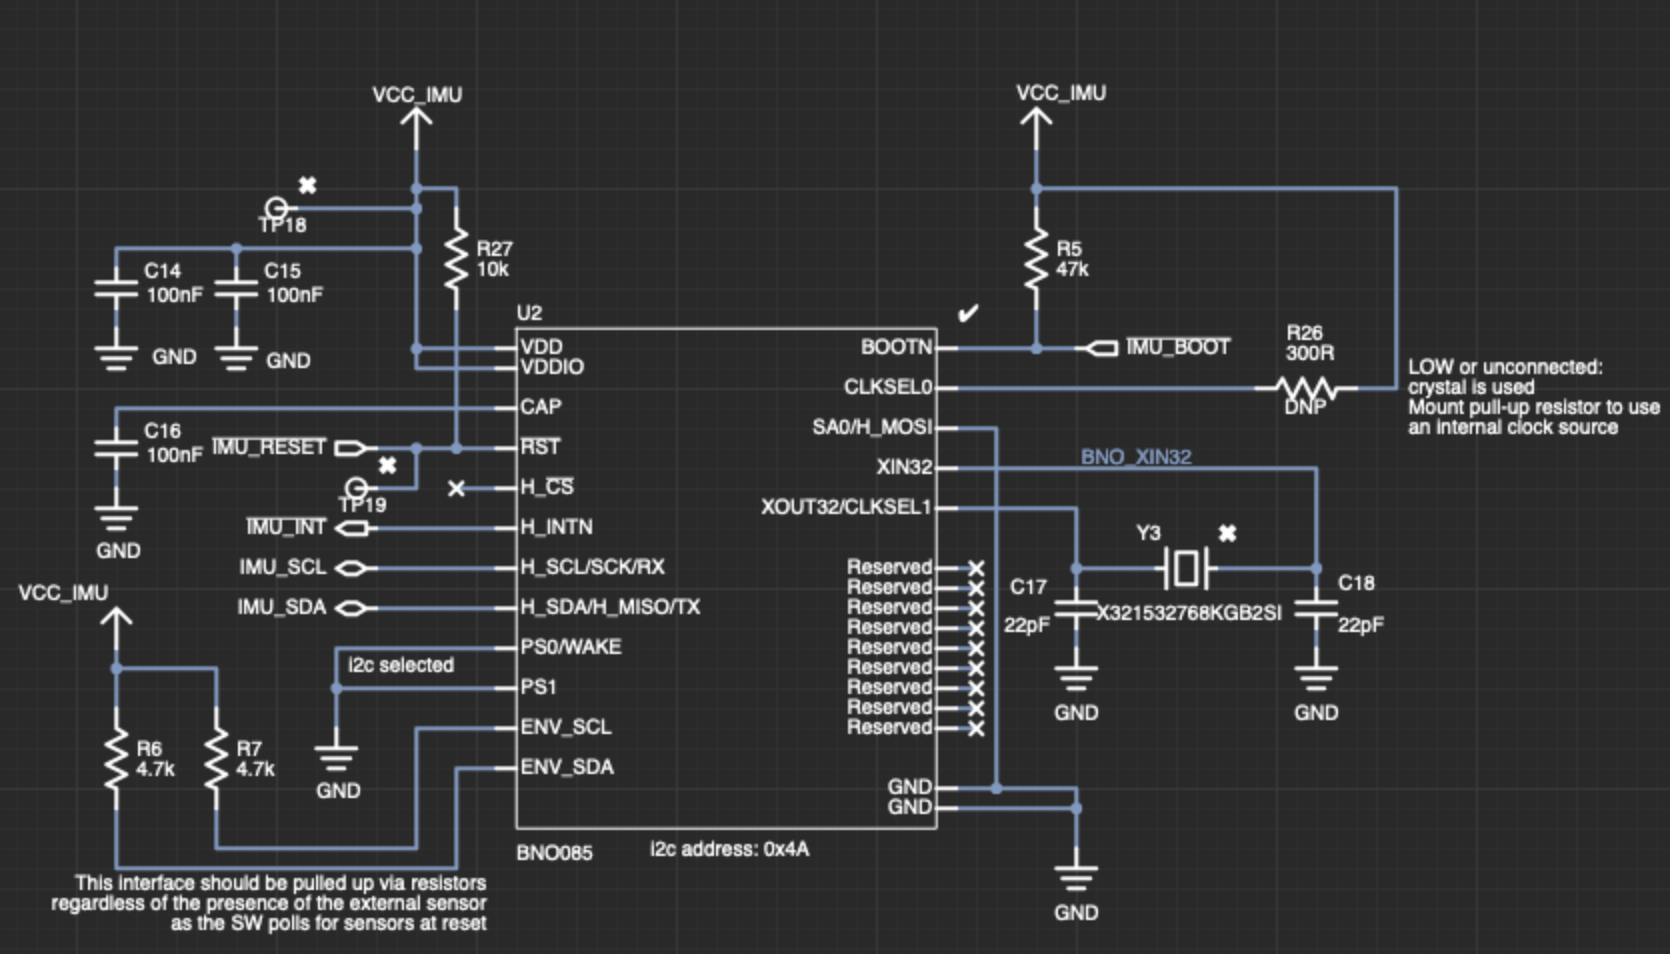This screenshot has width=1670, height=954.
Task: Select the X321532768KGB2SI part number text
Action: pos(1189,613)
